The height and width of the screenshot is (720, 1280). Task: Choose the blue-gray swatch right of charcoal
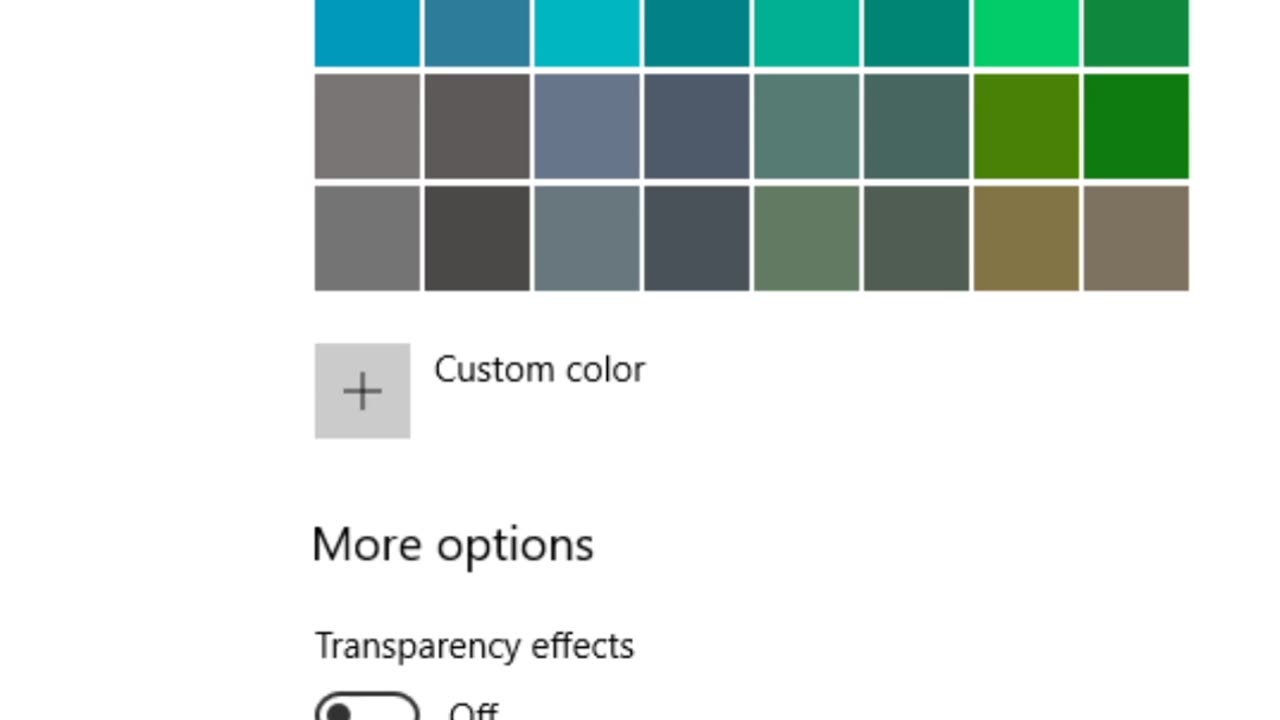click(587, 238)
